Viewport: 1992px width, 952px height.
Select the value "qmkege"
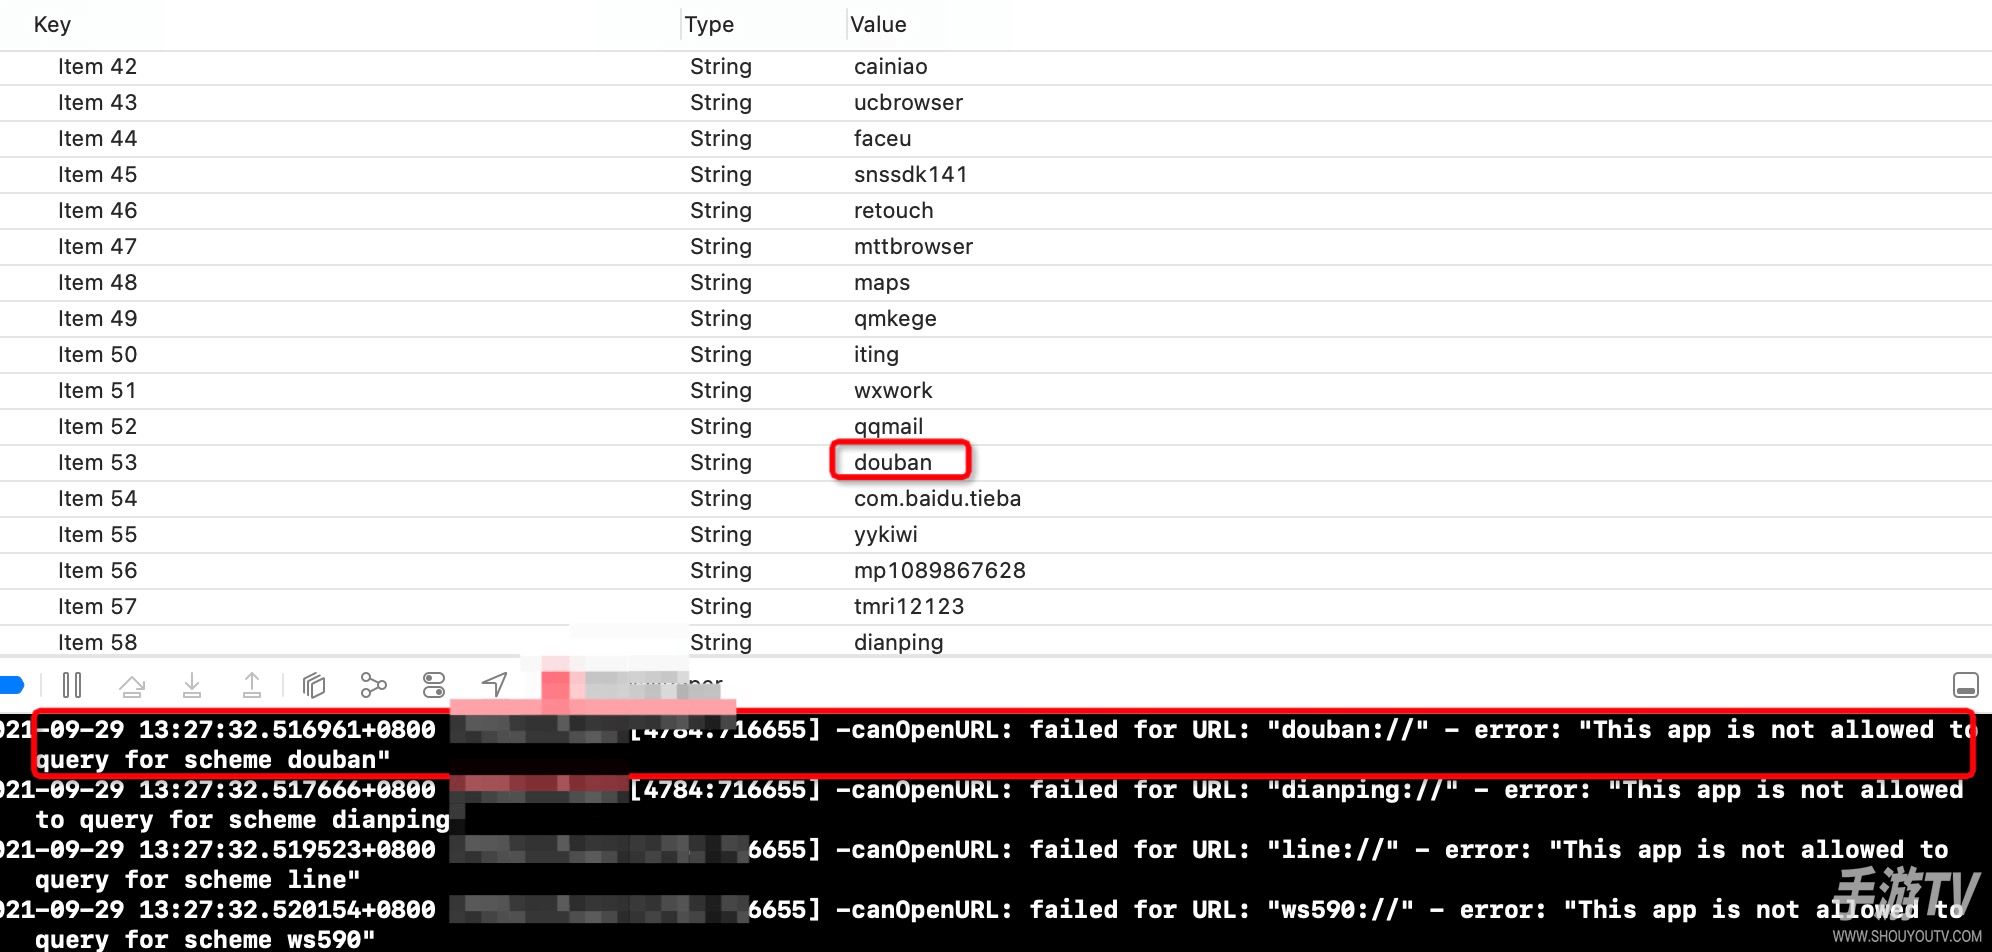click(x=895, y=319)
